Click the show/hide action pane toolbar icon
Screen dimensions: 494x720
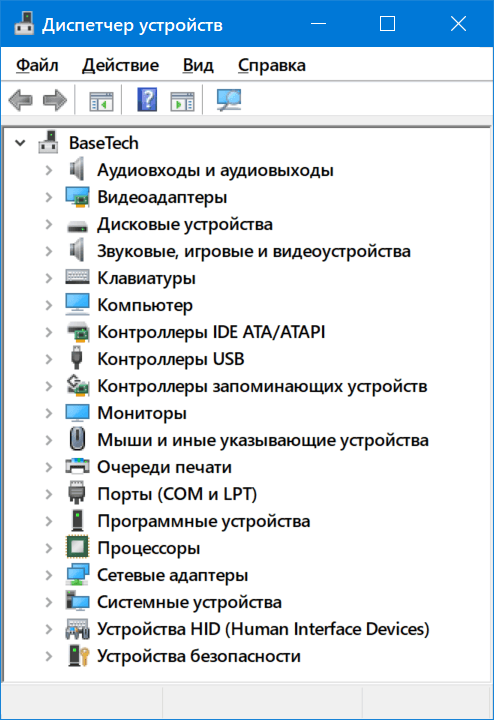tap(182, 101)
